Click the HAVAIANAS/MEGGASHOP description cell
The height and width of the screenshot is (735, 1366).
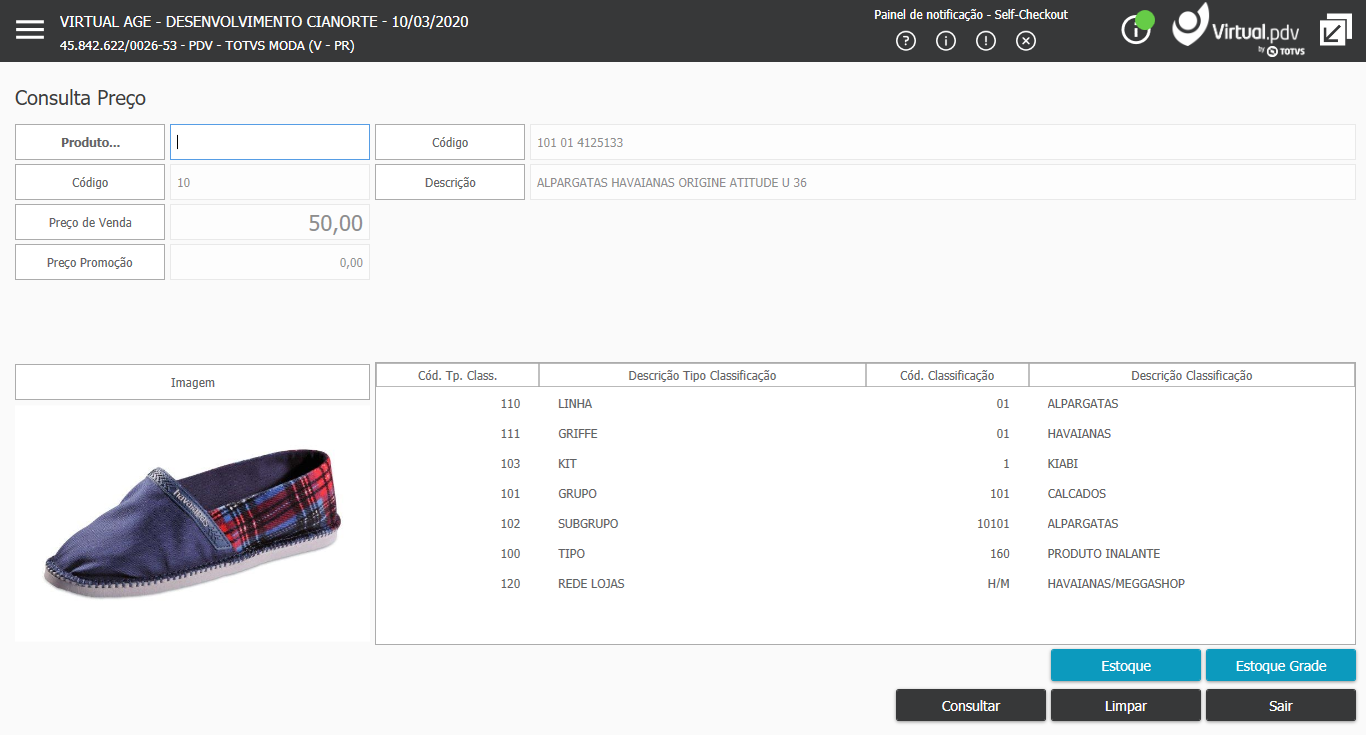pos(1116,584)
